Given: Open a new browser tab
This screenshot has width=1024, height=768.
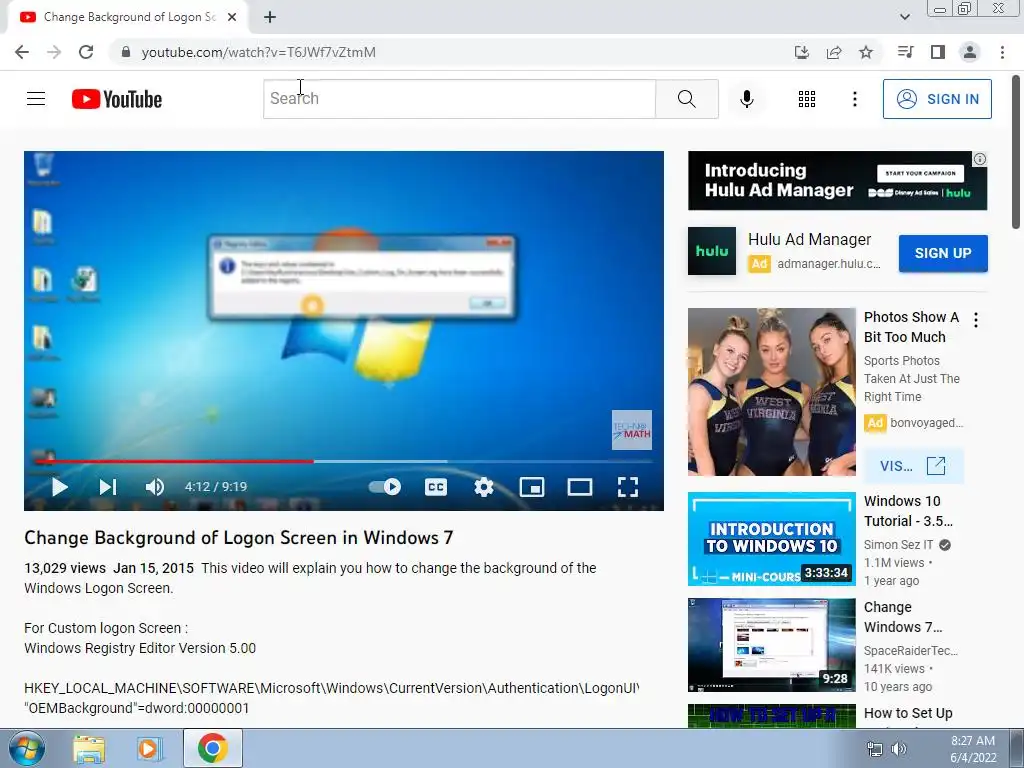Looking at the screenshot, I should 270,17.
